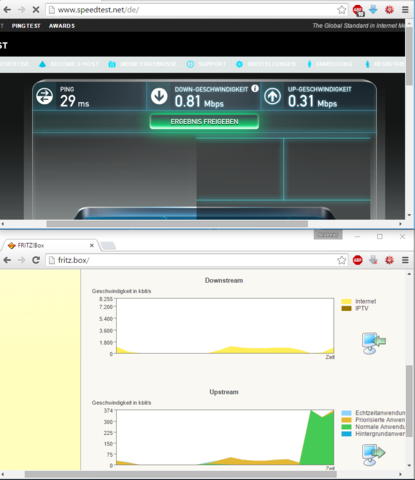Click the info icon beside DOWN-GESCHWINDIGKEIT
415x480 pixels.
coord(255,88)
